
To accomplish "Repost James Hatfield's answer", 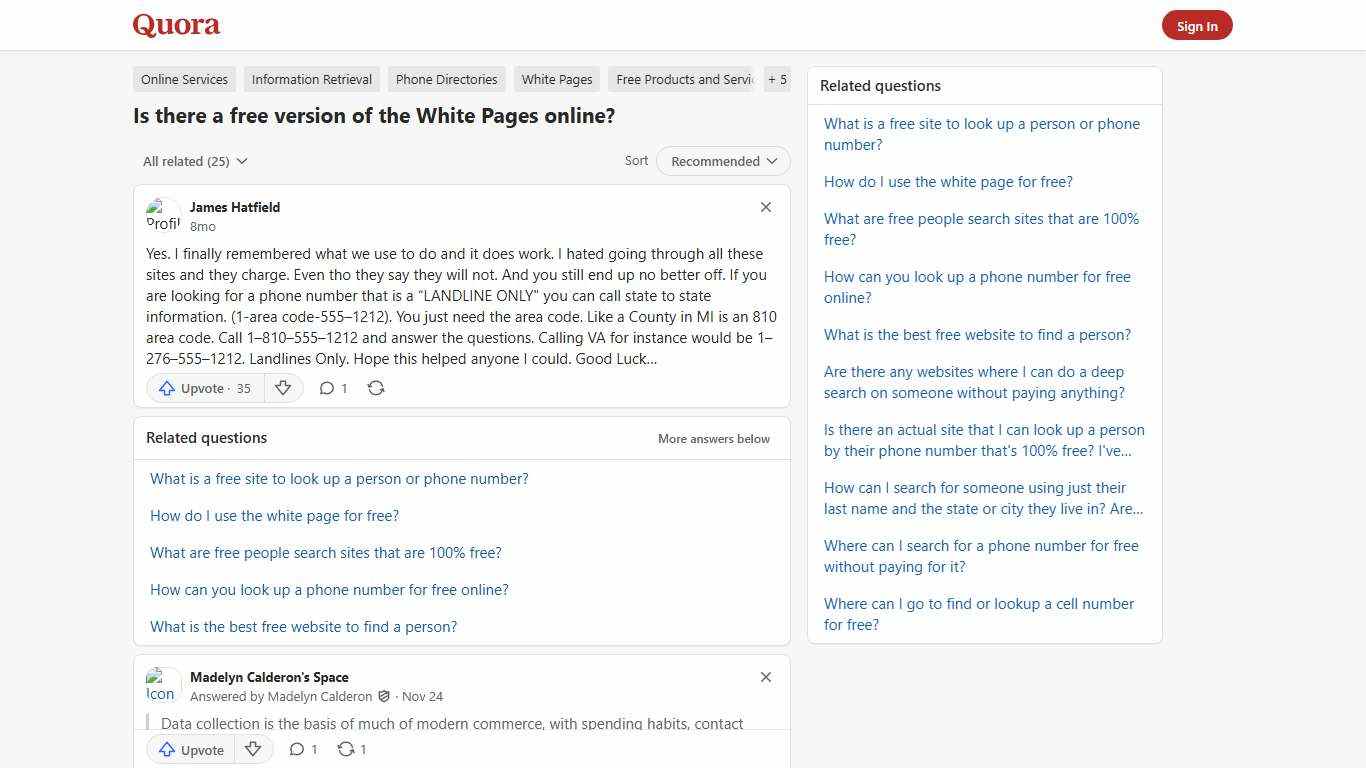I will (376, 388).
